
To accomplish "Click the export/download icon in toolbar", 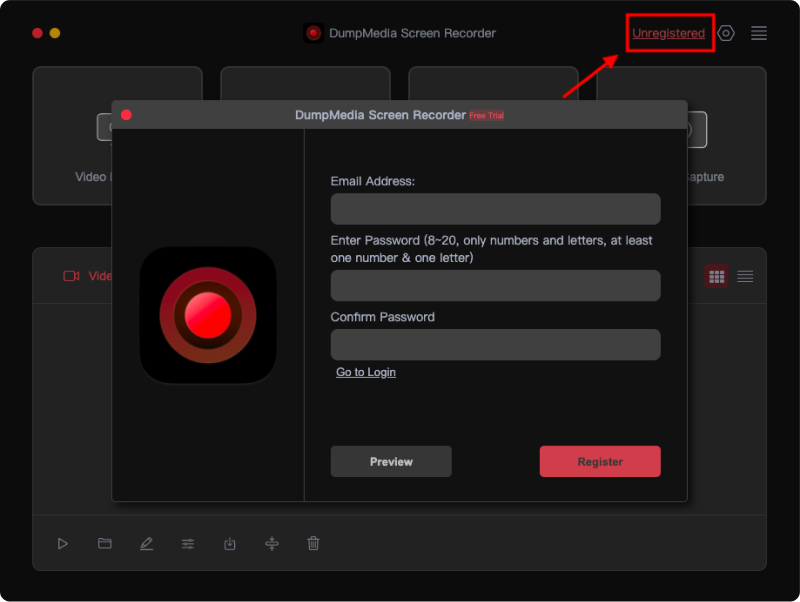I will pos(230,543).
